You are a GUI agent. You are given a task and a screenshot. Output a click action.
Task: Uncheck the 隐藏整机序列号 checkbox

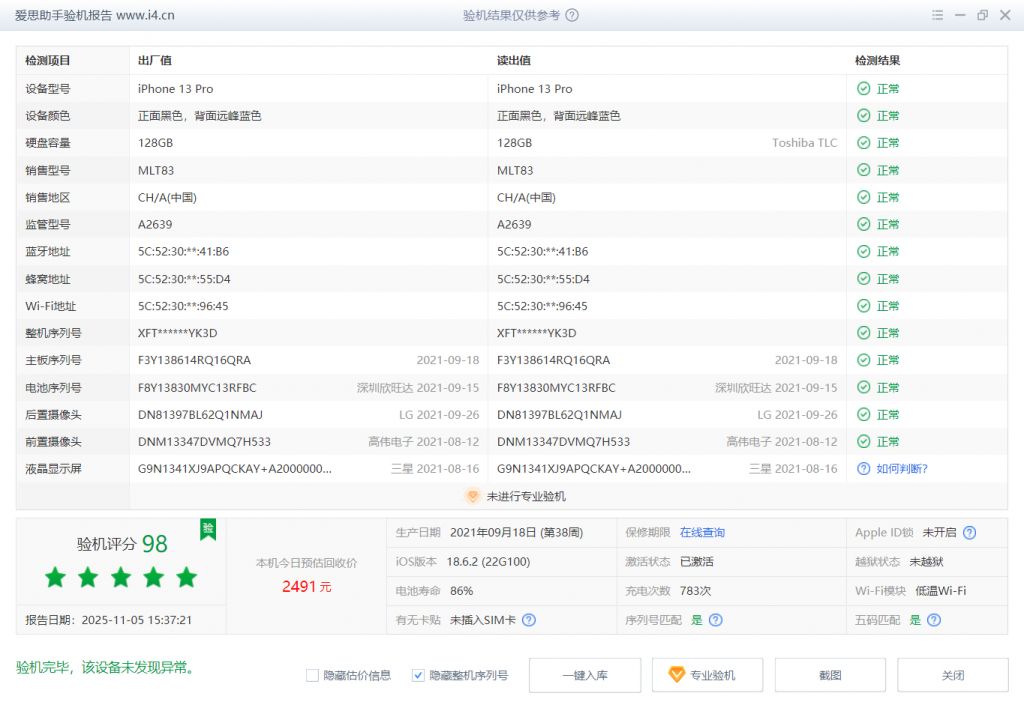(418, 675)
